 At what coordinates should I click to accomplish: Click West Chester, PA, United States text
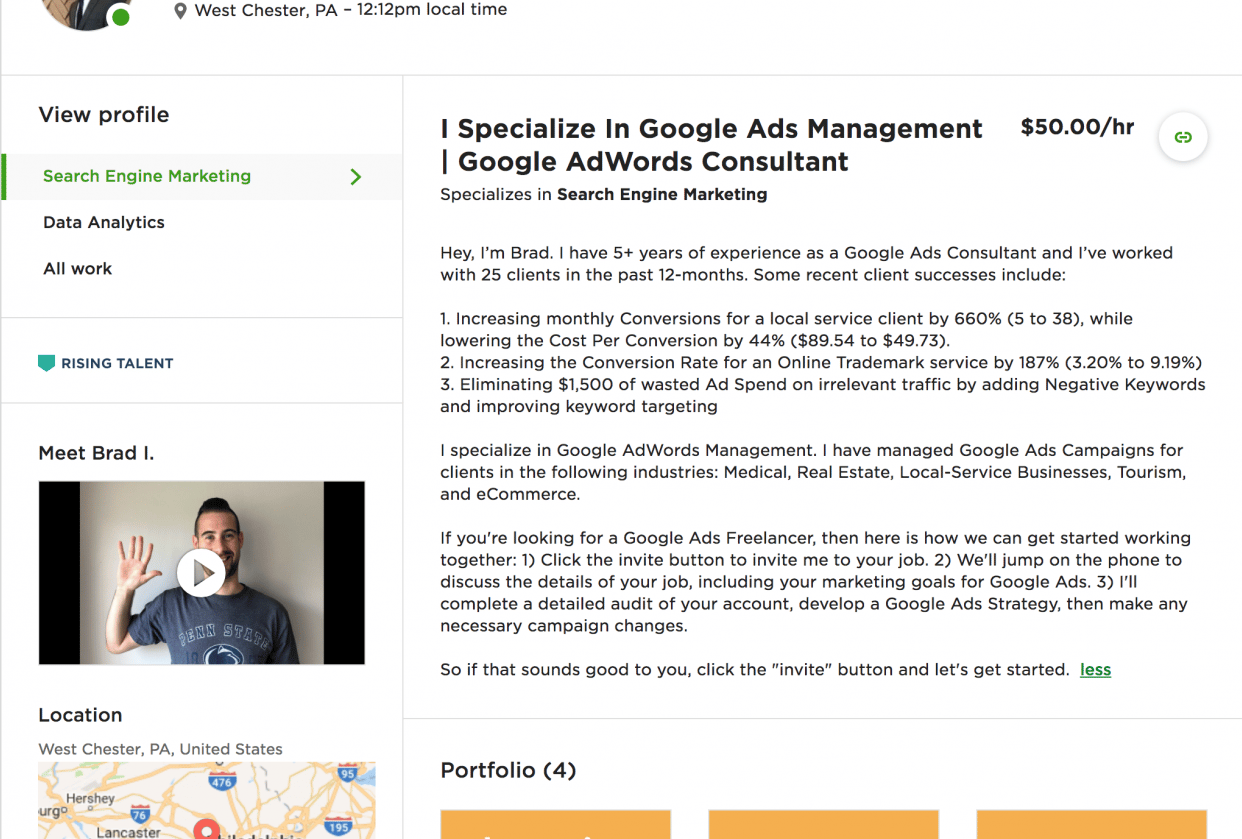[160, 749]
